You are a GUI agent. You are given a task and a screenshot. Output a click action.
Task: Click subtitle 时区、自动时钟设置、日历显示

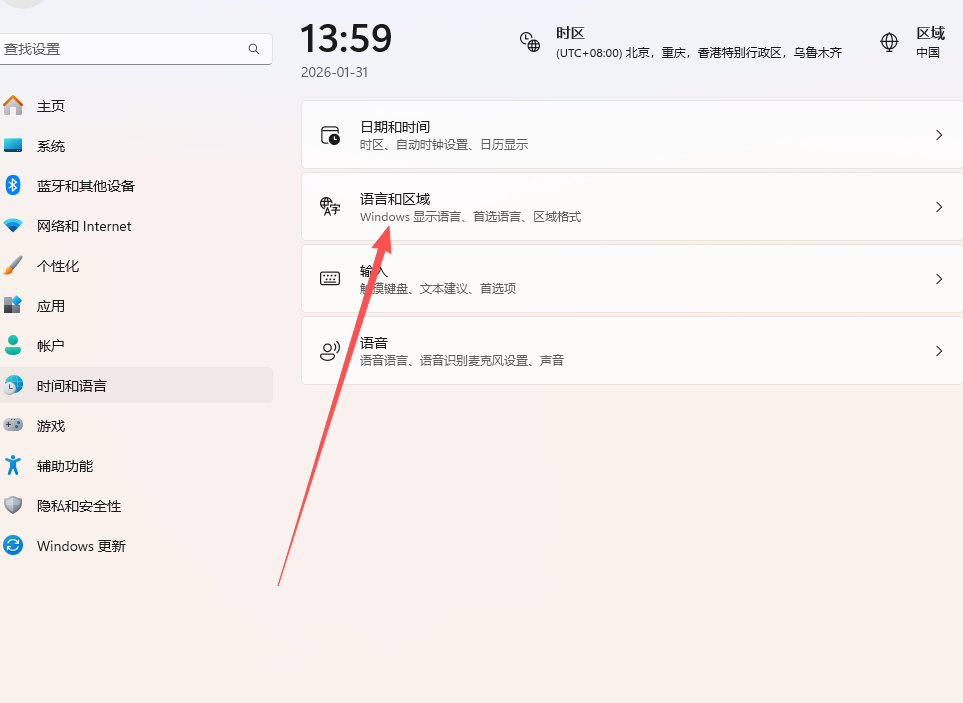[444, 145]
